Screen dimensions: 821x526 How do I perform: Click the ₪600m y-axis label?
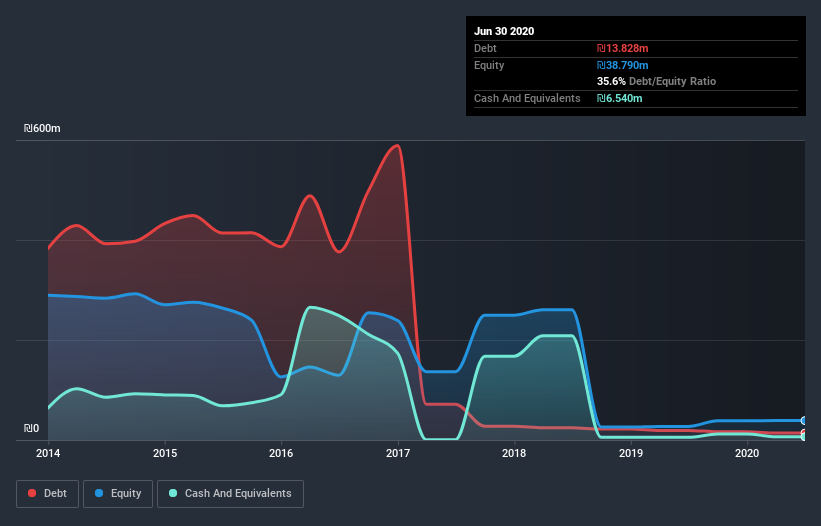42,128
